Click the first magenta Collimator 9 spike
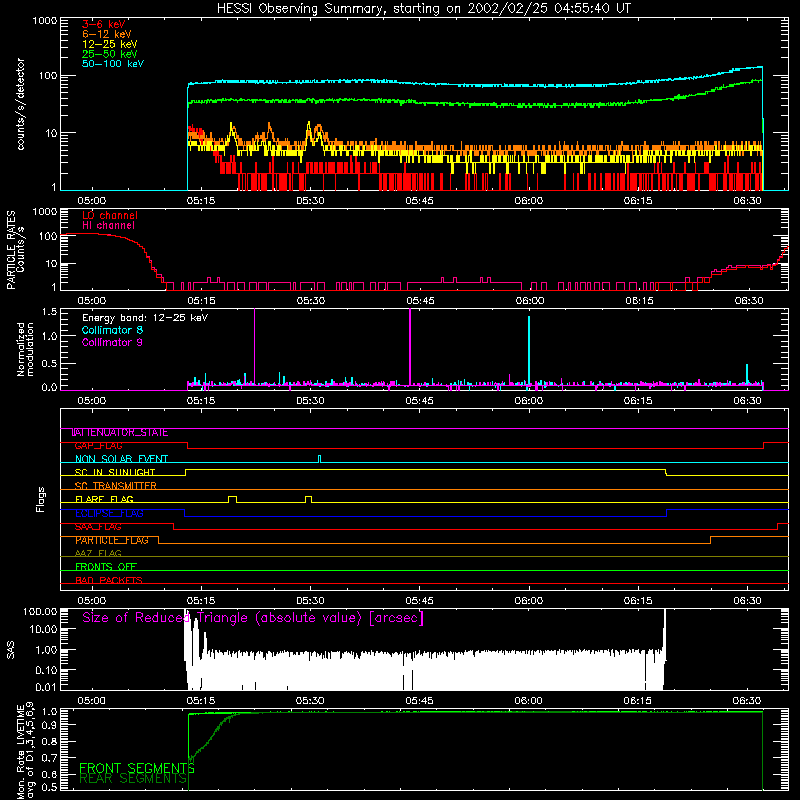 click(255, 347)
